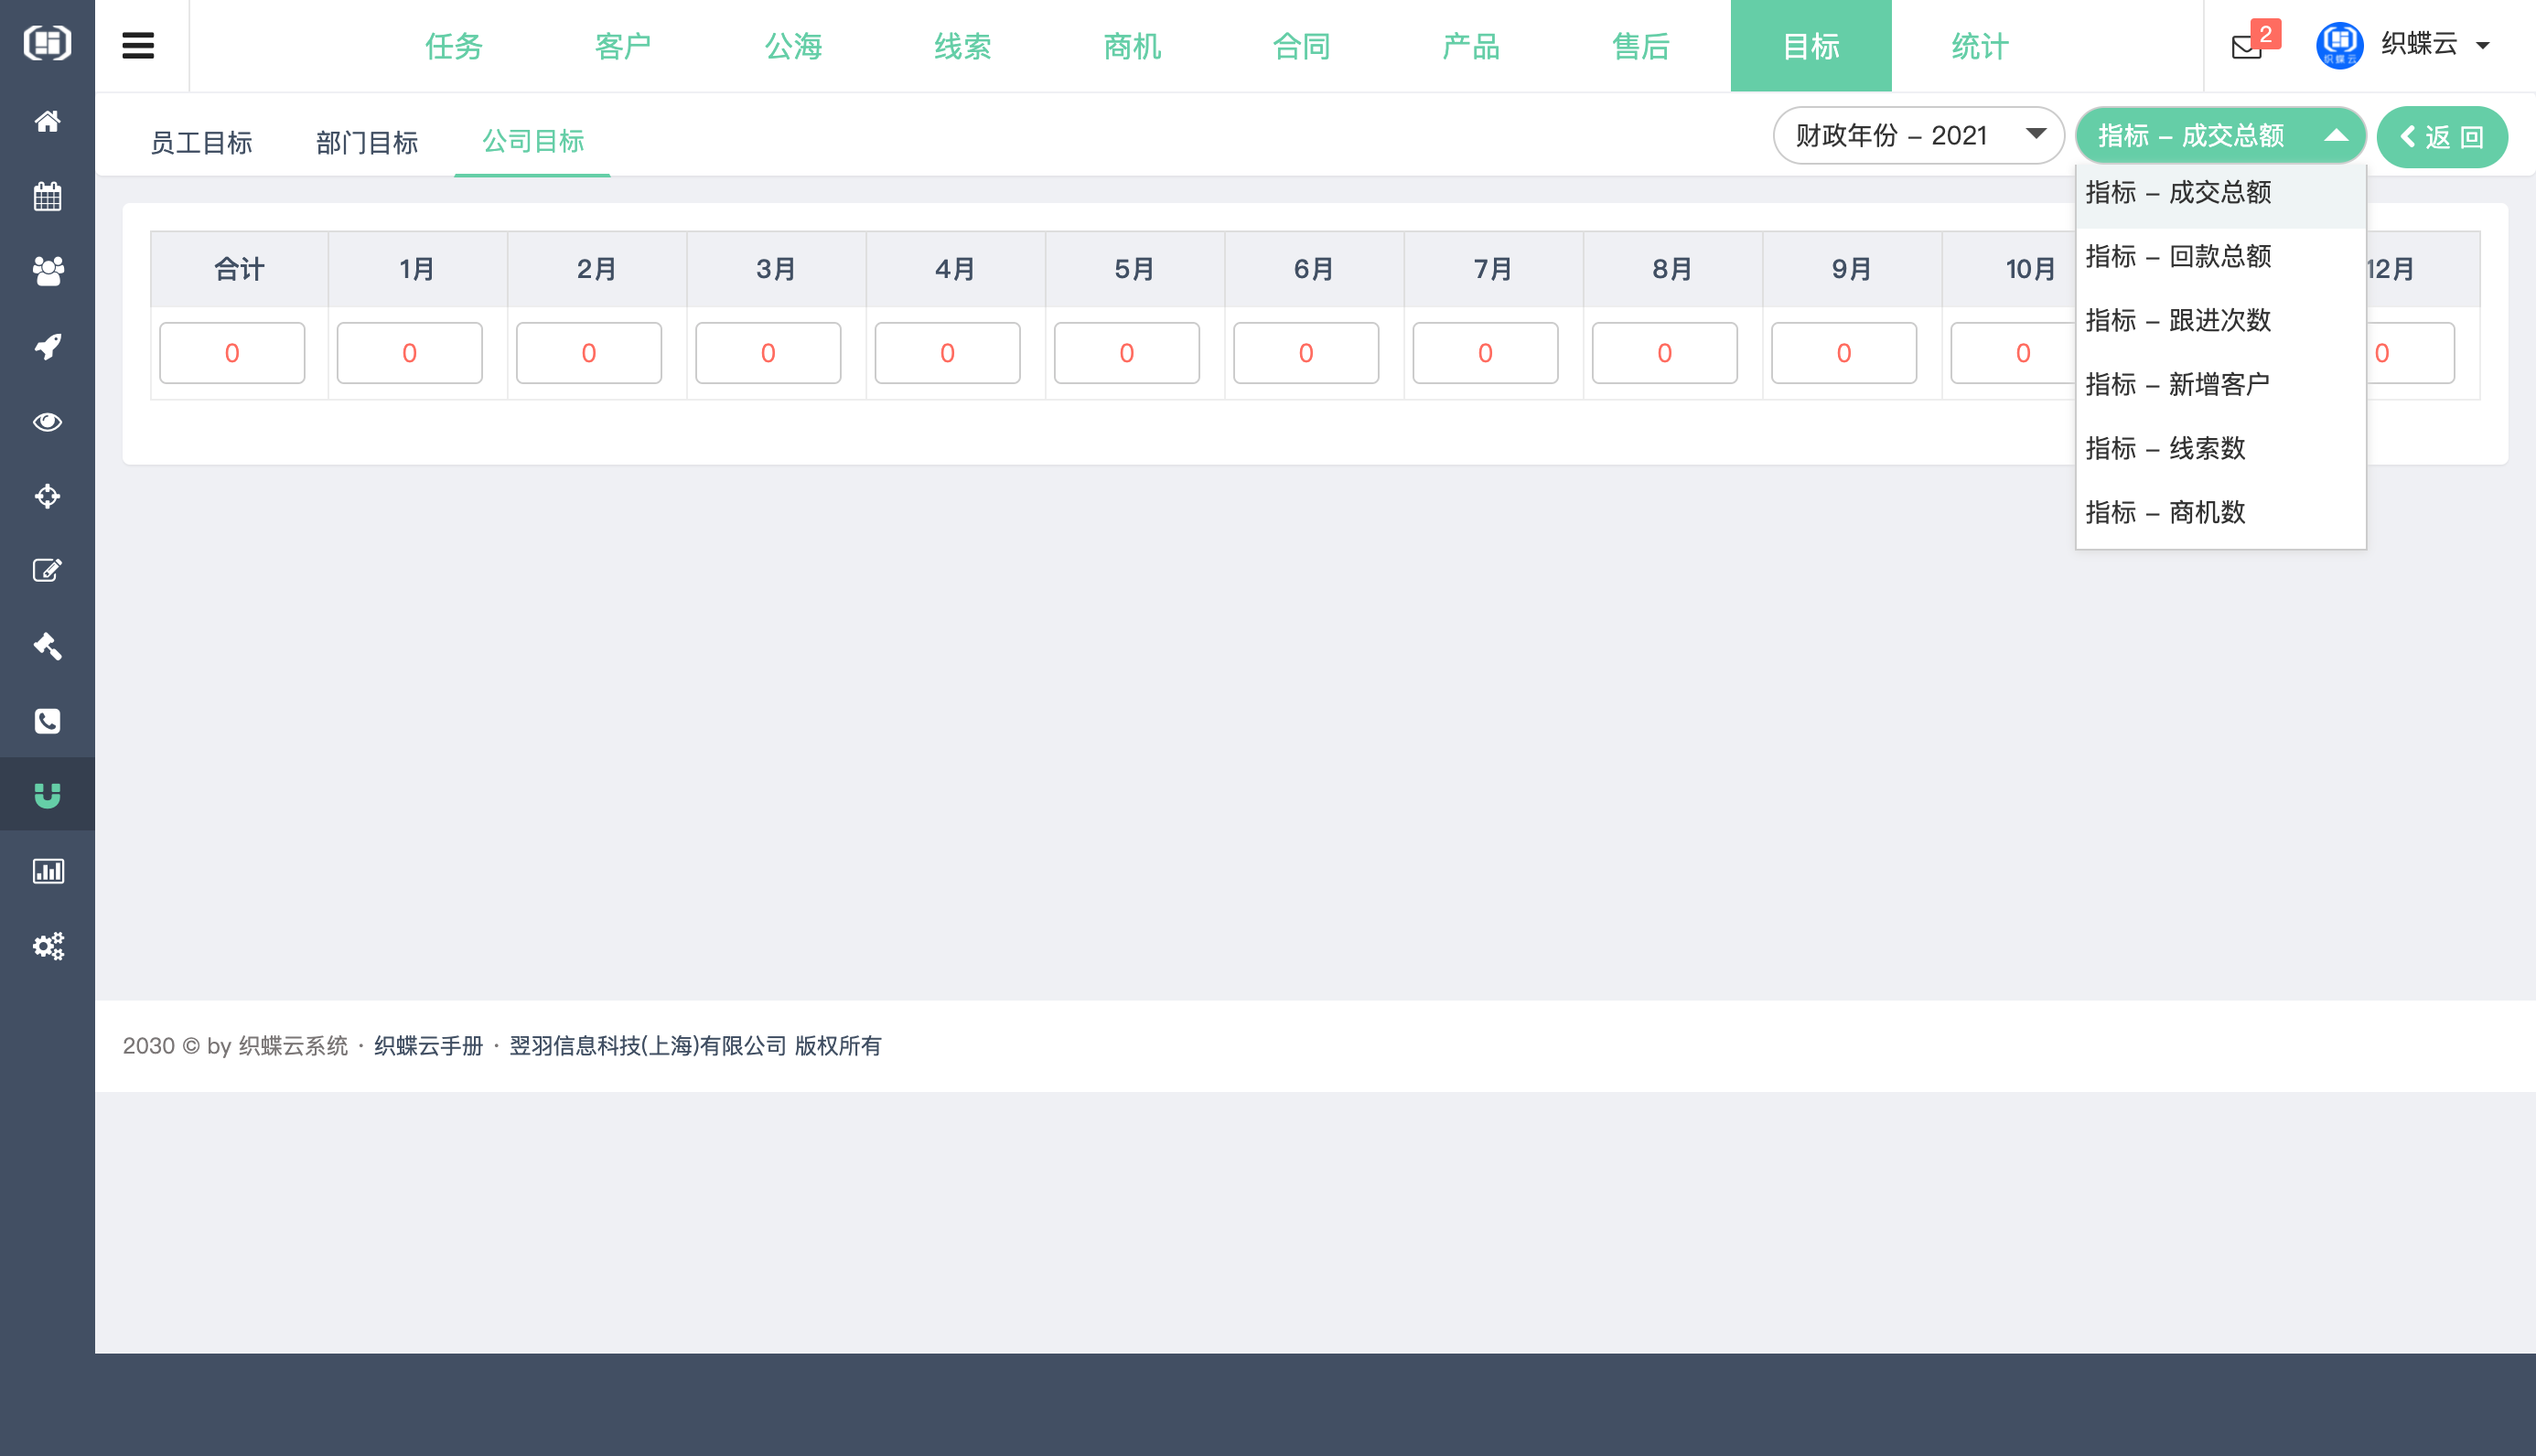
Task: Open the eye icon in the left sidebar
Action: click(x=47, y=421)
